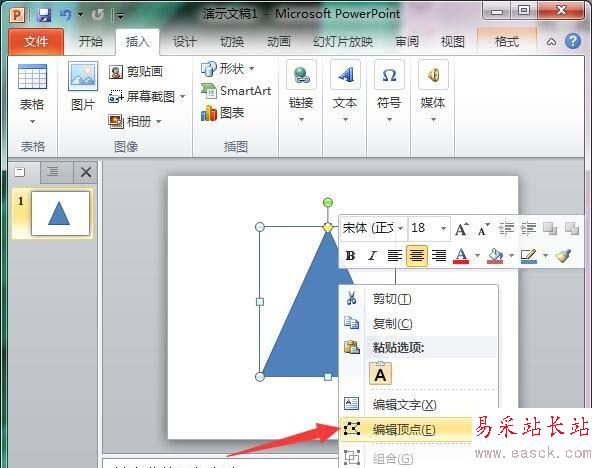This screenshot has width=592, height=468.
Task: Insert a Table using the table icon
Action: click(32, 77)
